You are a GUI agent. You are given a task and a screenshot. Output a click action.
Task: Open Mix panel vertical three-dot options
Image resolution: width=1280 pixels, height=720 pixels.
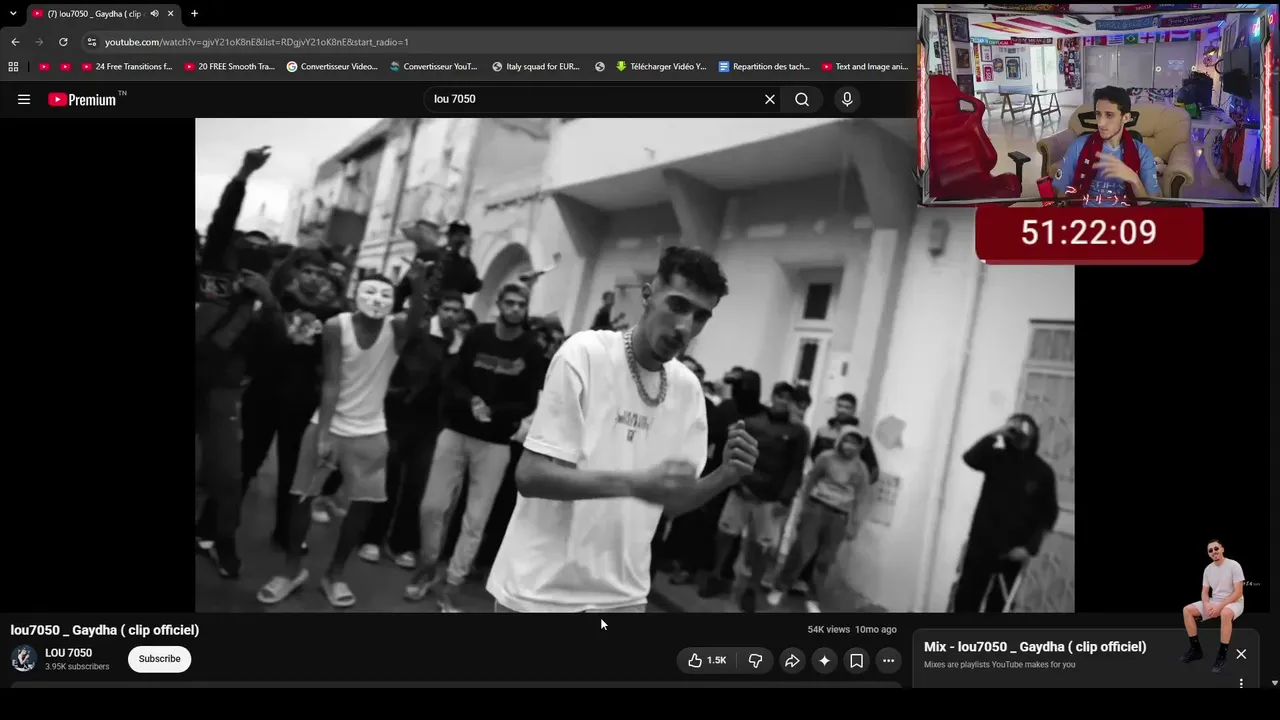click(x=1241, y=684)
